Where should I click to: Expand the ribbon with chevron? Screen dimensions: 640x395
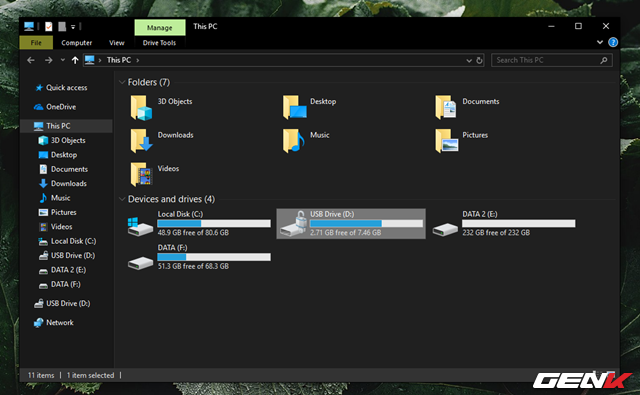[x=600, y=42]
